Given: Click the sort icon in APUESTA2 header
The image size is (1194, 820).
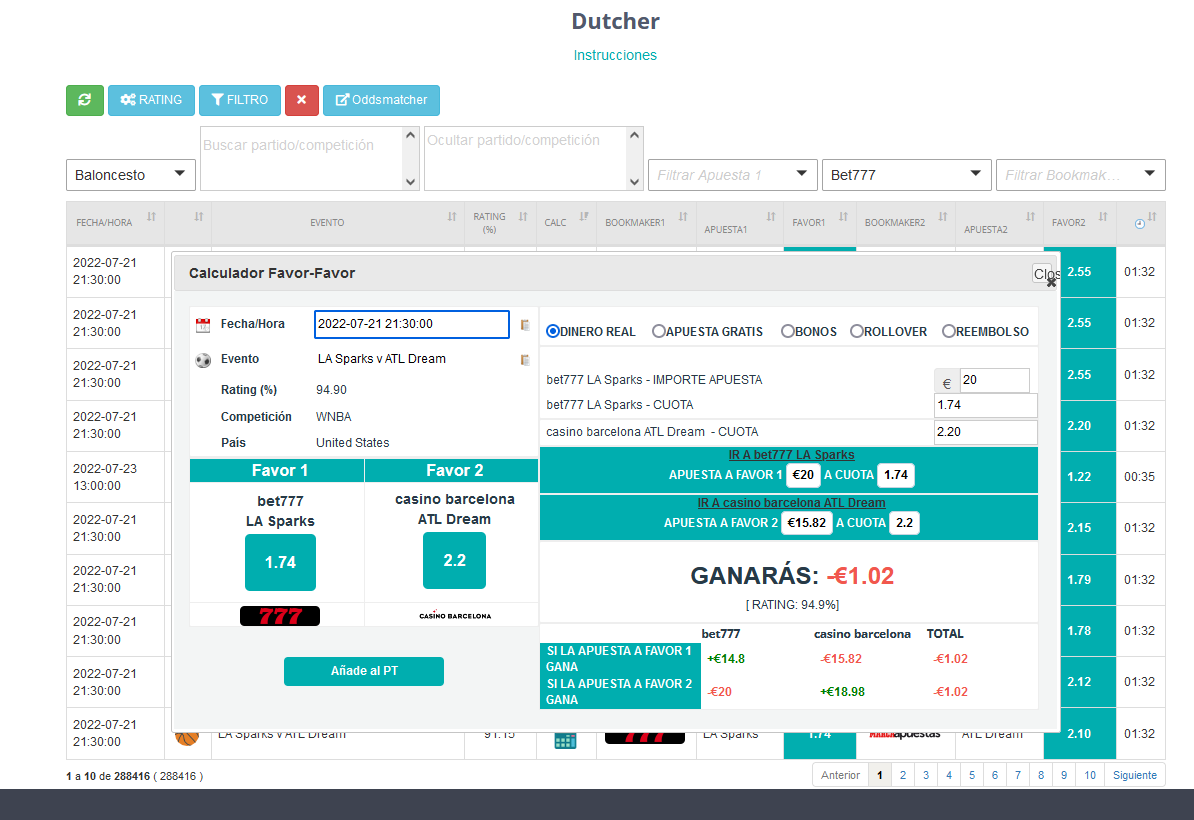Looking at the screenshot, I should (1030, 217).
